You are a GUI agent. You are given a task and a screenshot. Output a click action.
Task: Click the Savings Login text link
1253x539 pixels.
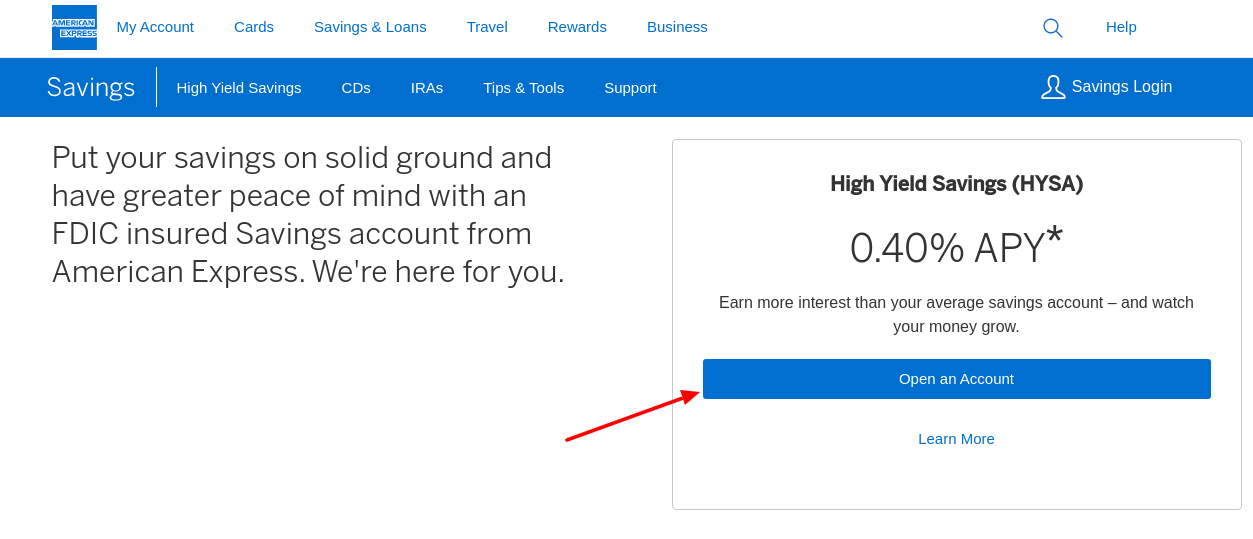[x=1122, y=87]
